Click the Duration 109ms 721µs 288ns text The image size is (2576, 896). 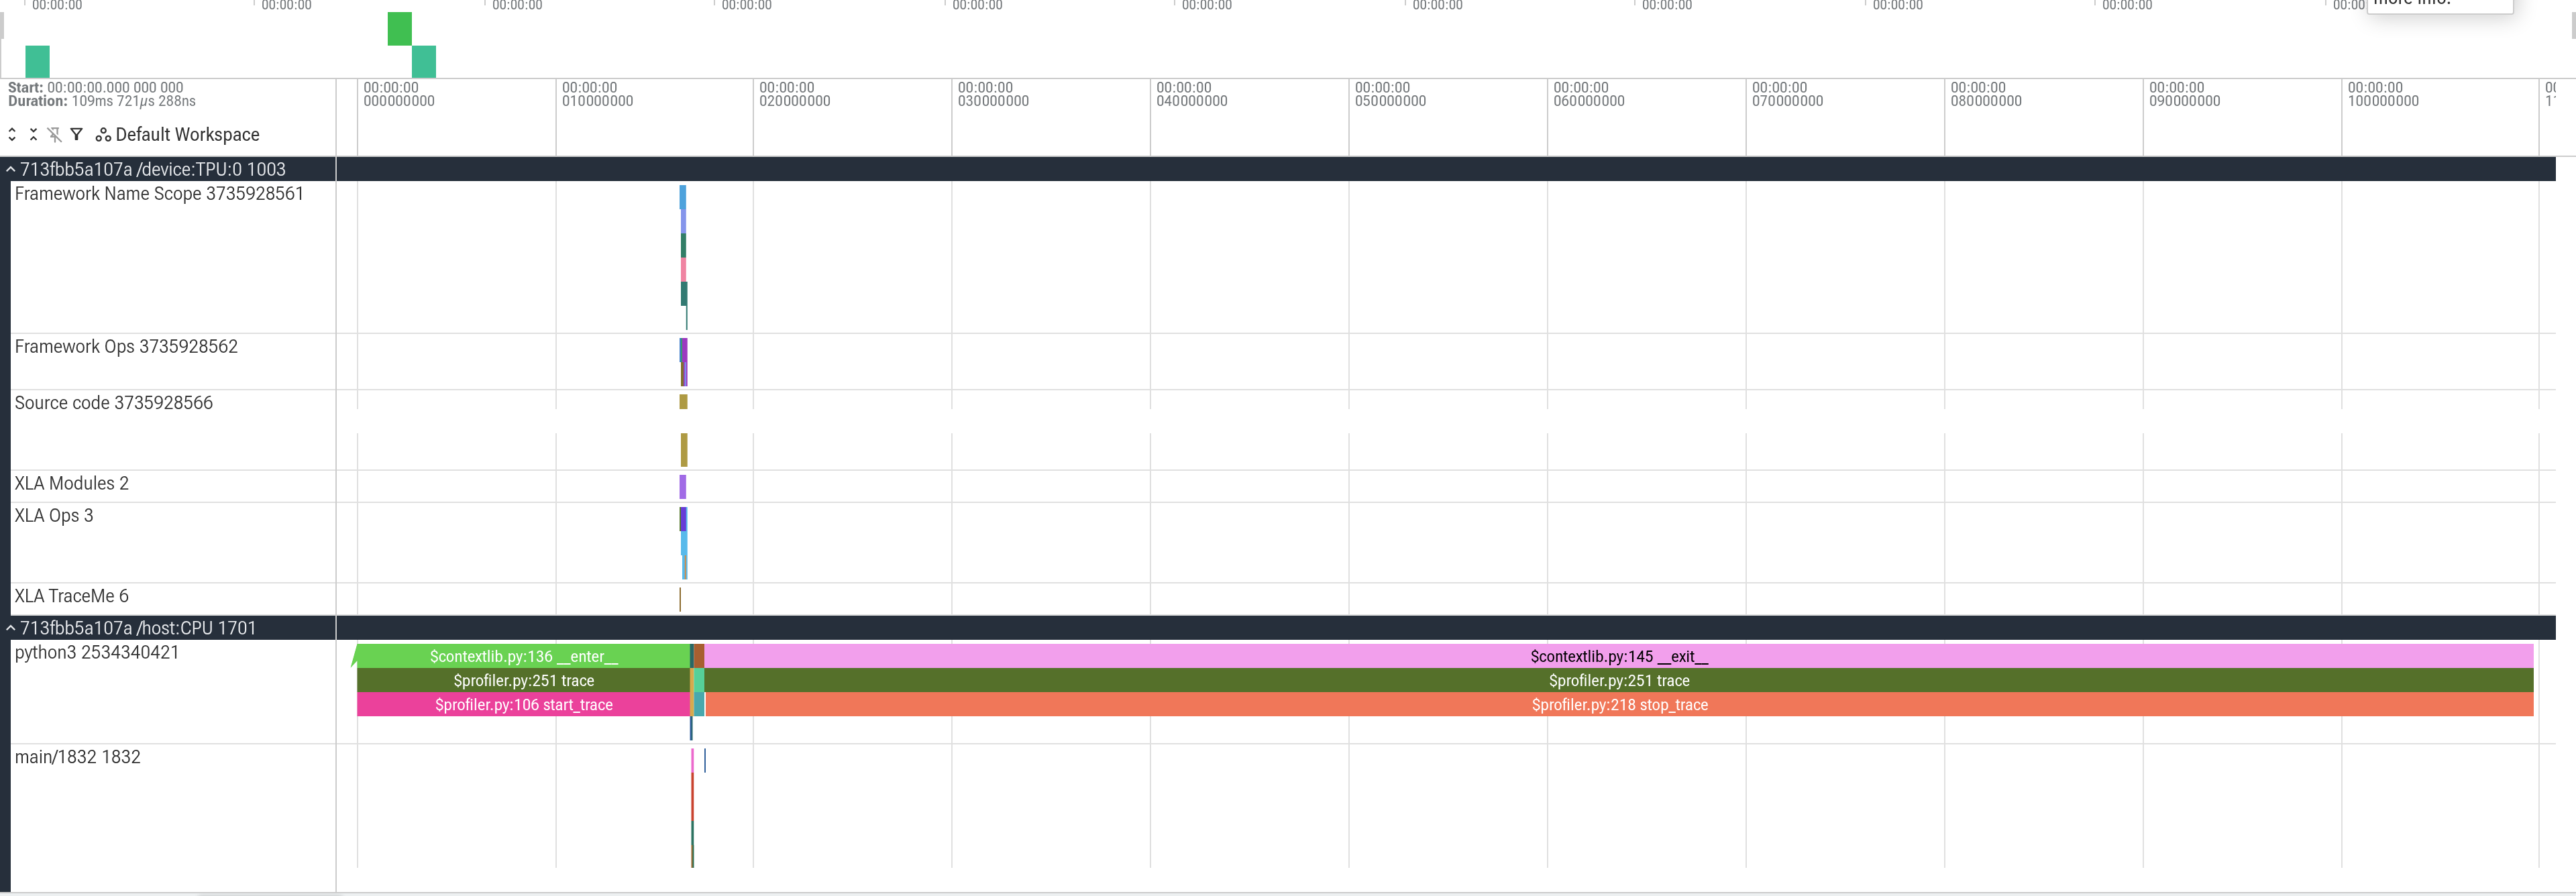pos(102,101)
